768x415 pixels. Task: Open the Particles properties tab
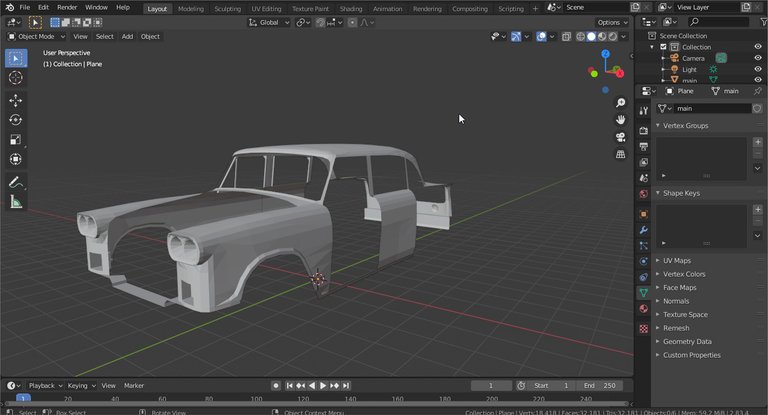click(x=644, y=245)
